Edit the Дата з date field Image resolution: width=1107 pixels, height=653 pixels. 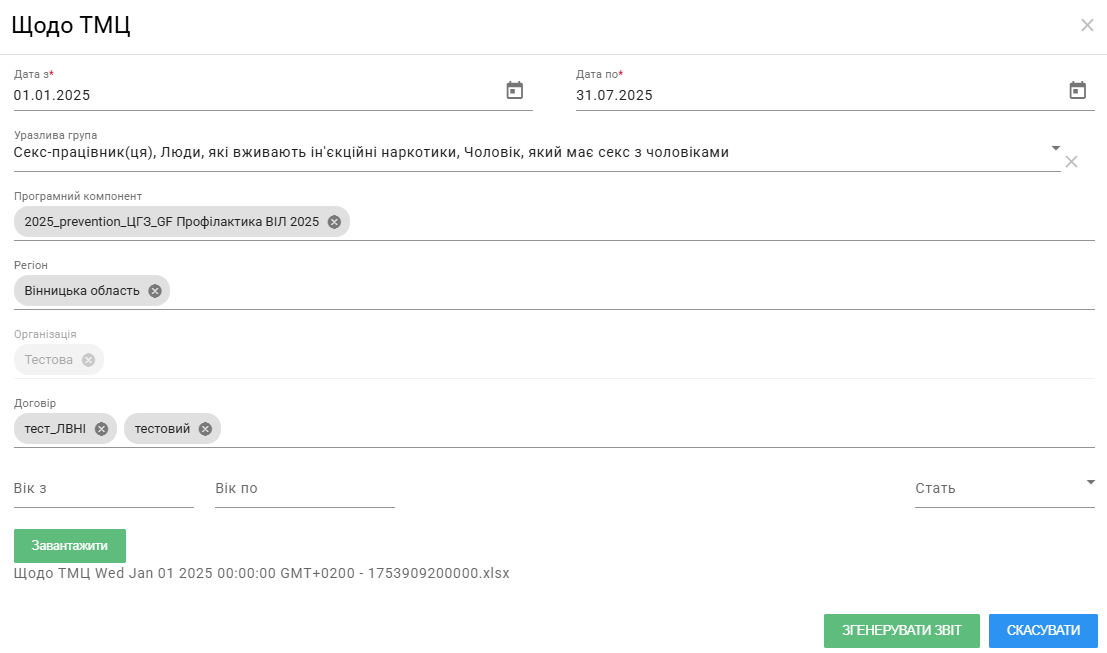(258, 95)
